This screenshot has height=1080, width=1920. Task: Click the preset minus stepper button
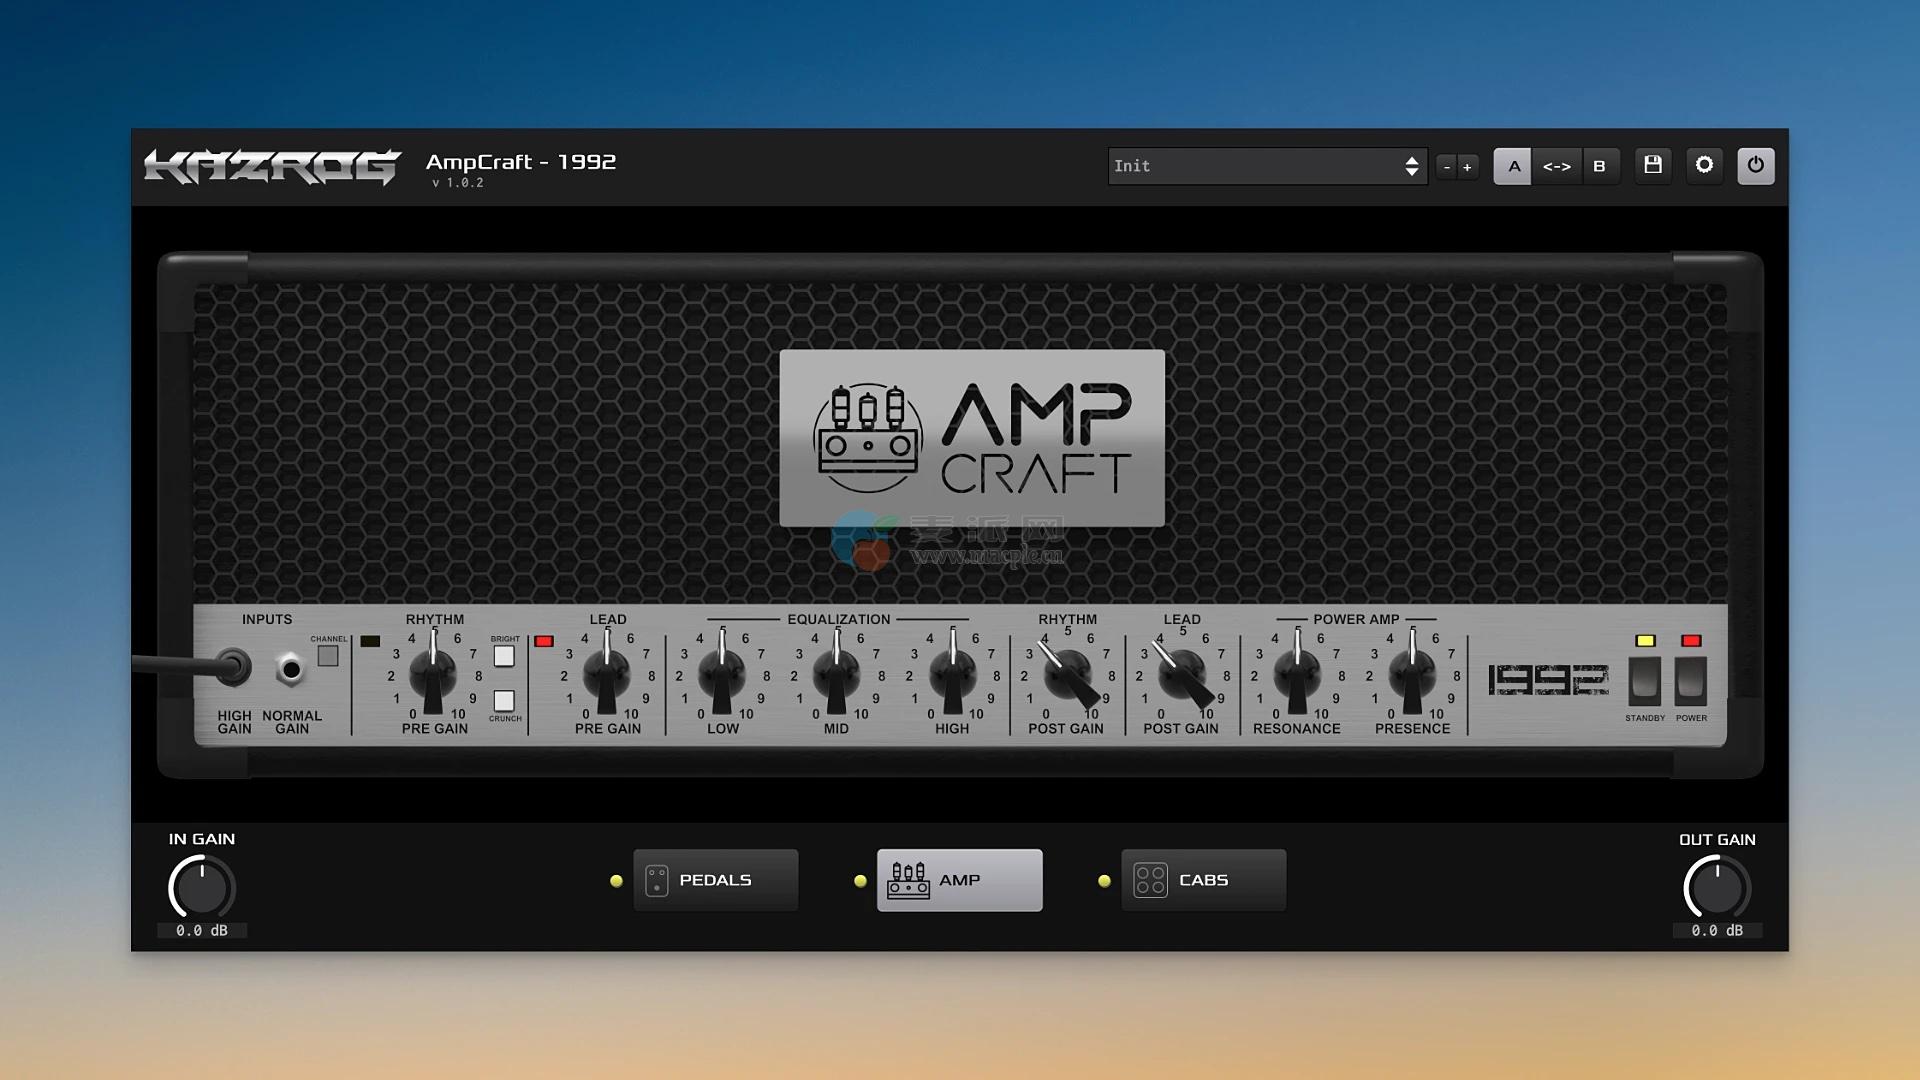point(1446,167)
